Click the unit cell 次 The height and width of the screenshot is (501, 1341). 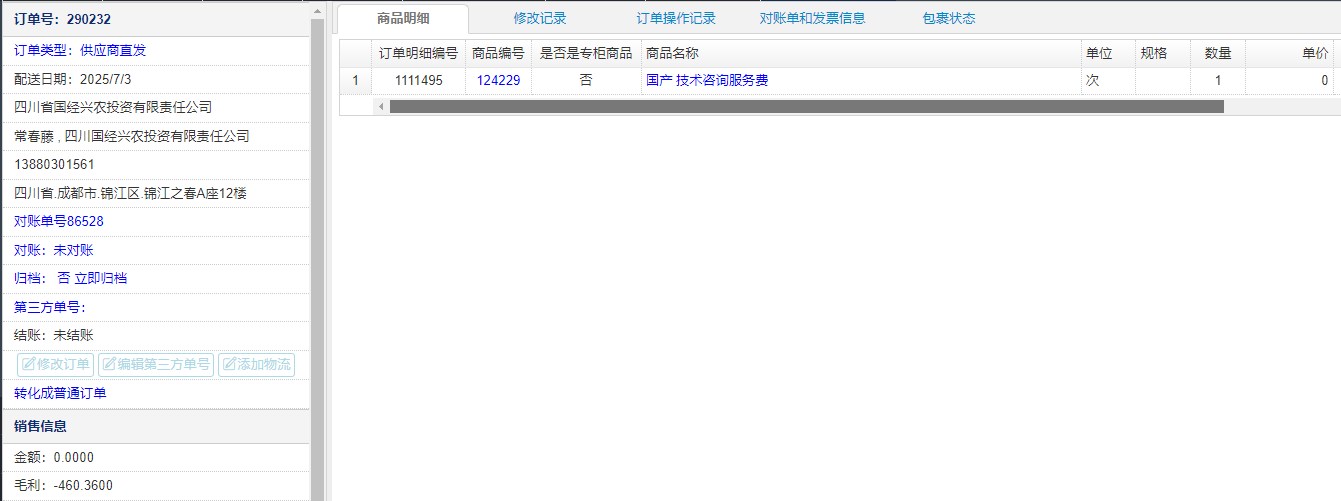(x=1108, y=81)
